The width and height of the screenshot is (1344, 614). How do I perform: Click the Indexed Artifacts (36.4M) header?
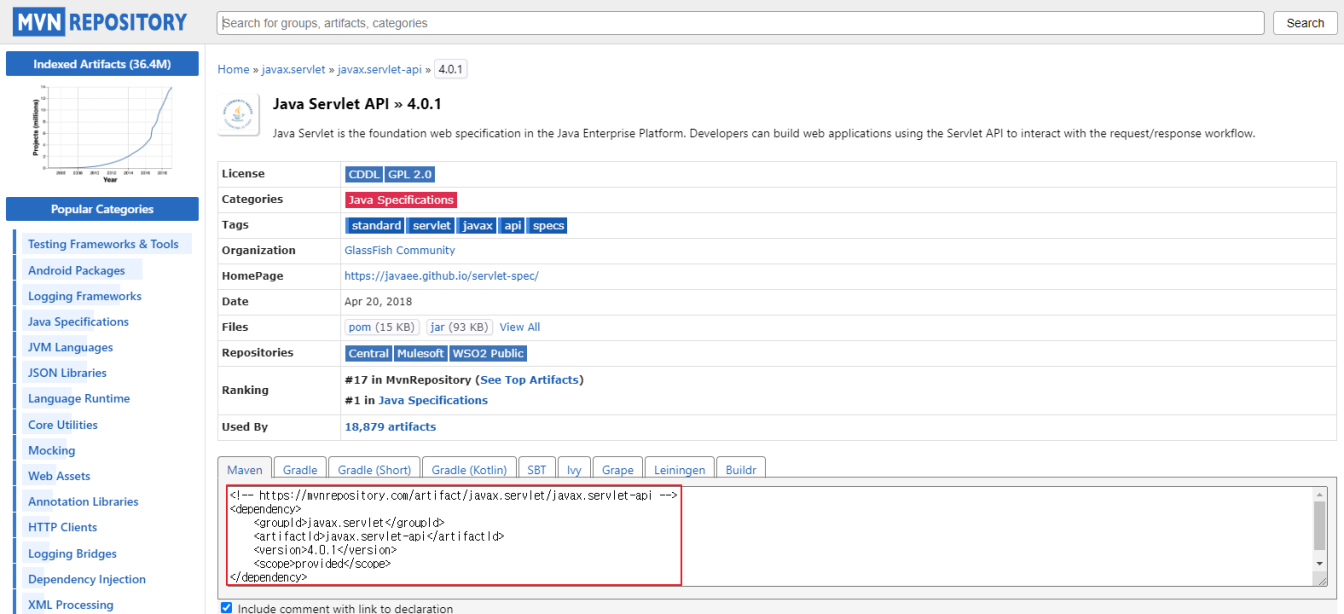tap(102, 64)
